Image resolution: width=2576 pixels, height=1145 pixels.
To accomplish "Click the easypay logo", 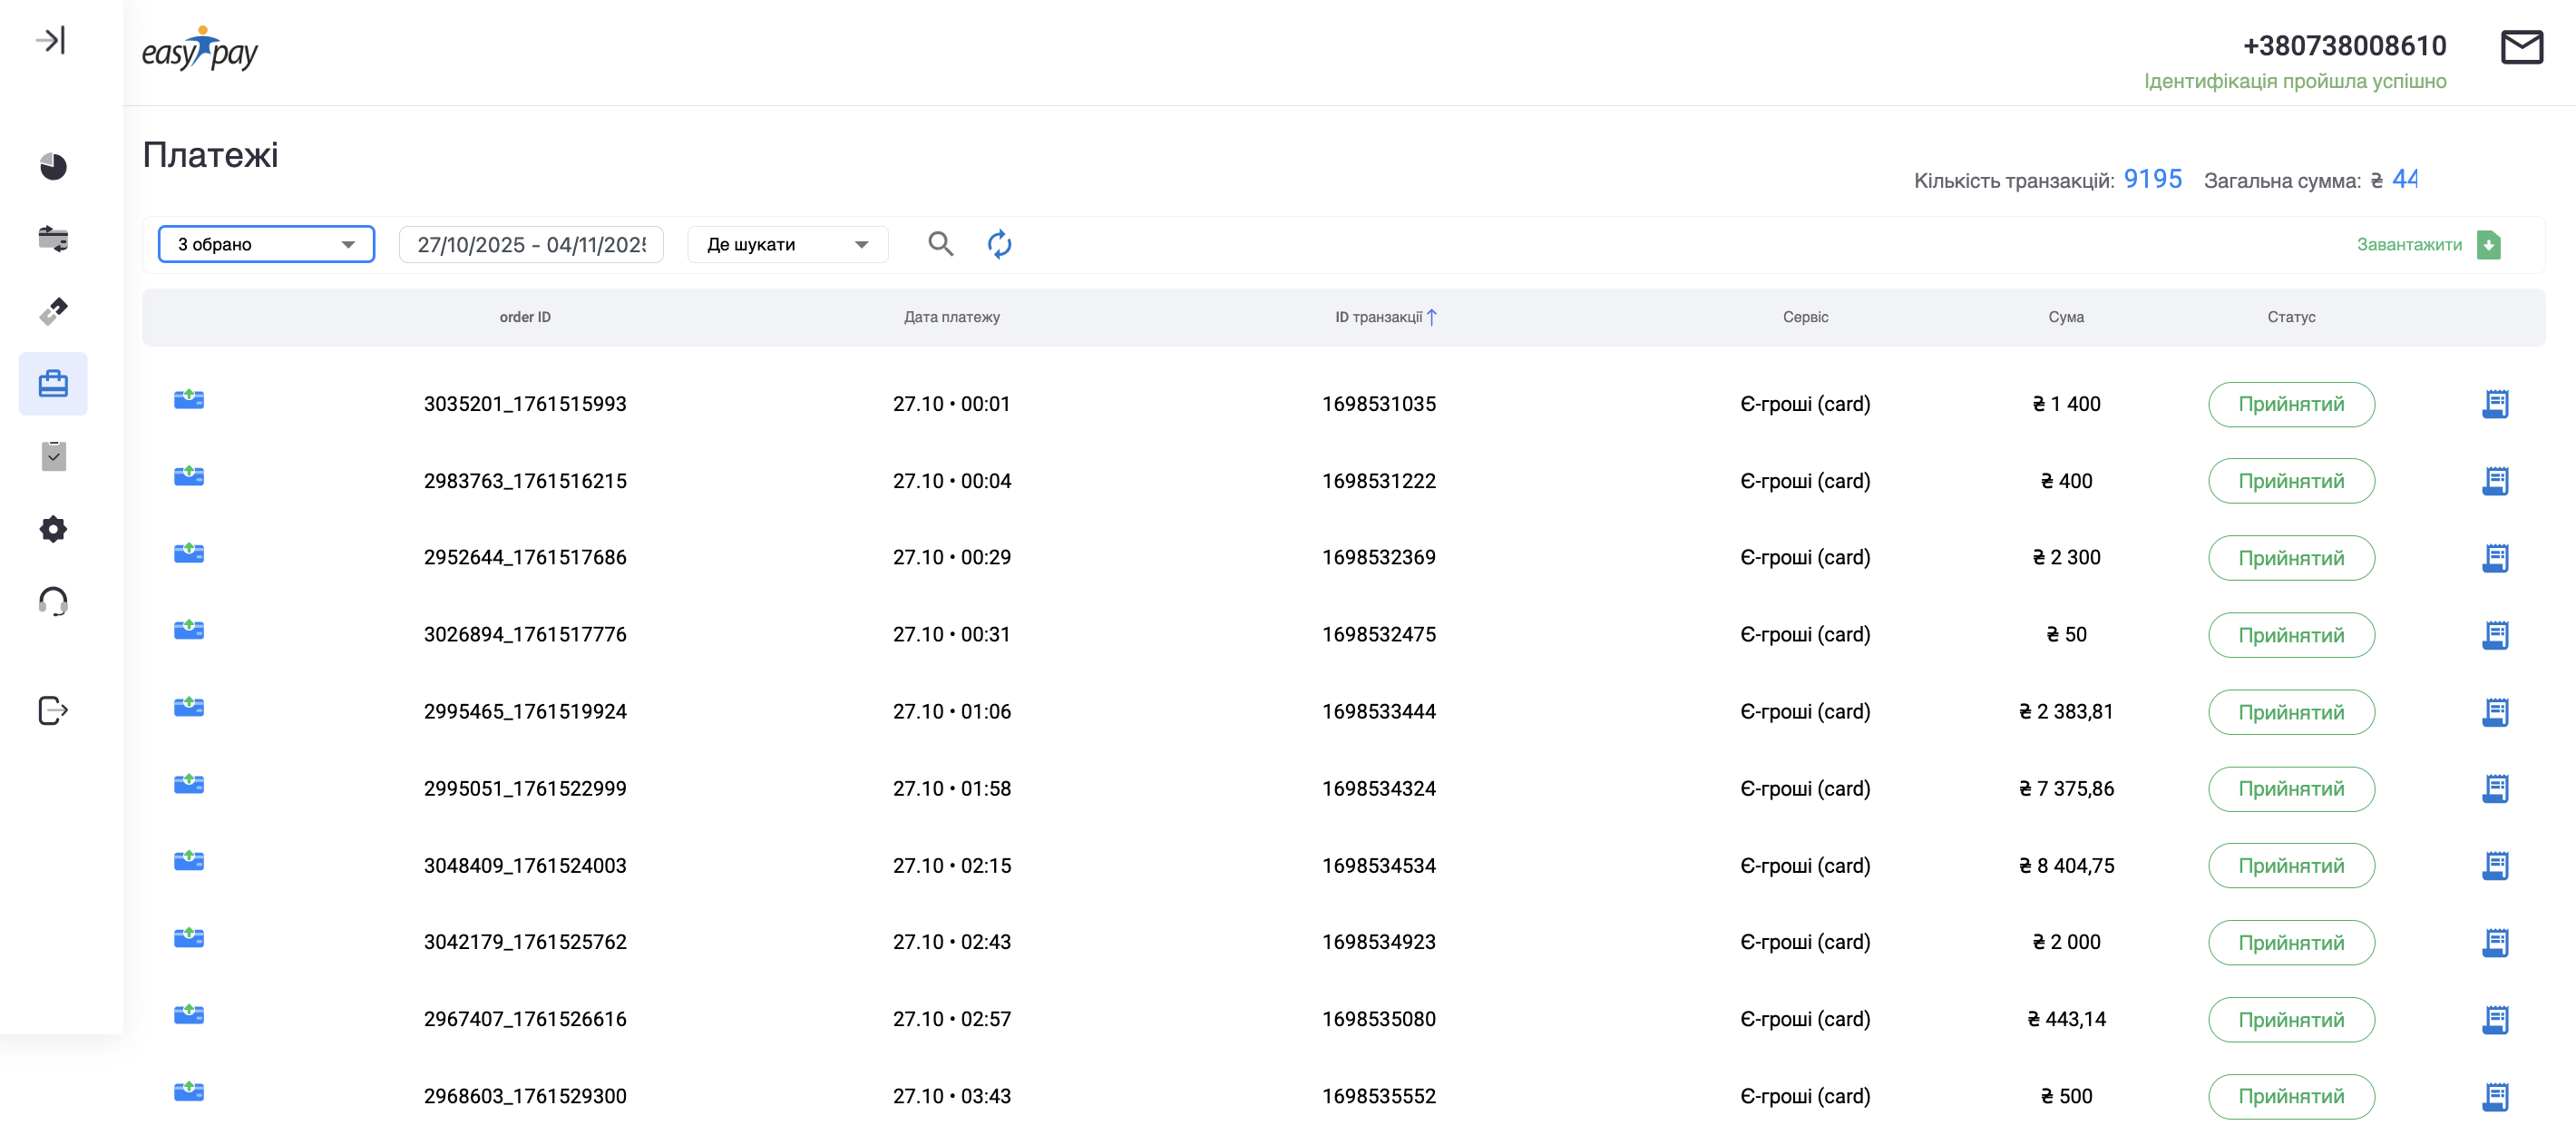I will coord(200,50).
